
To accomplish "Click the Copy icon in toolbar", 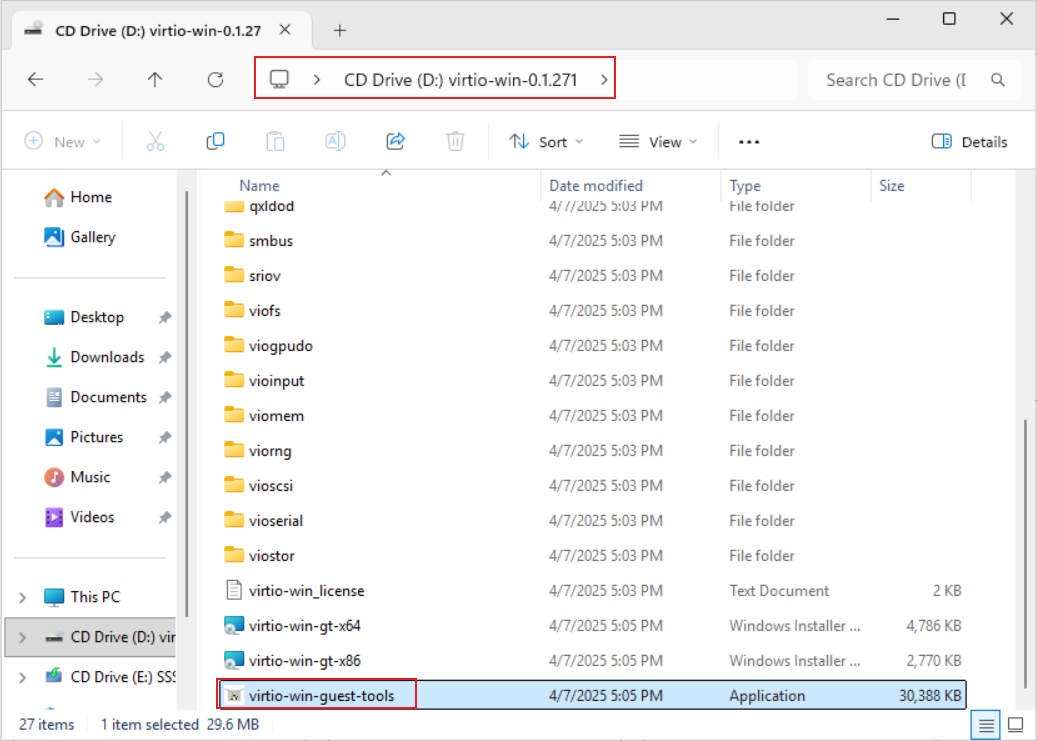I will coord(215,141).
